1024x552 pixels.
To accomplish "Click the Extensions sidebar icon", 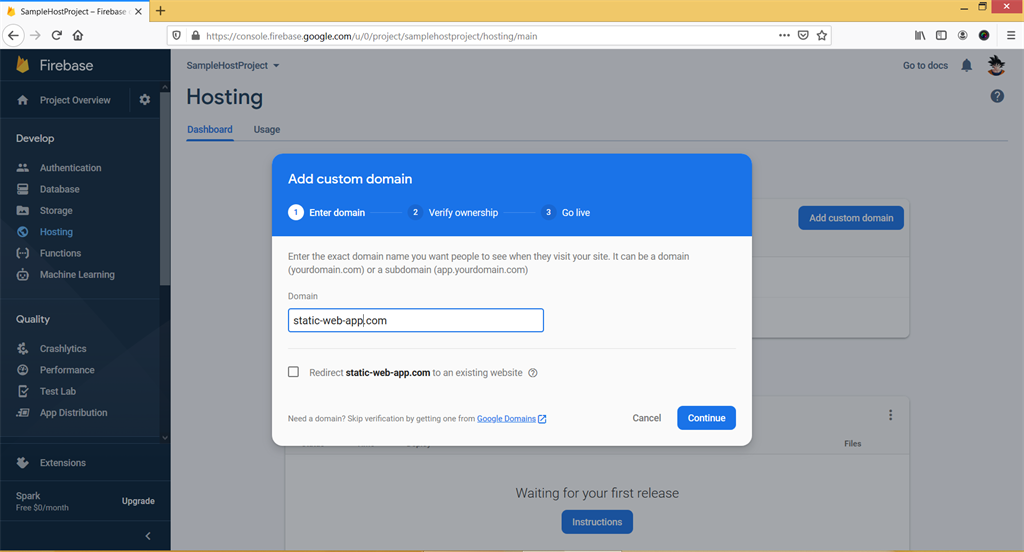I will pyautogui.click(x=23, y=463).
